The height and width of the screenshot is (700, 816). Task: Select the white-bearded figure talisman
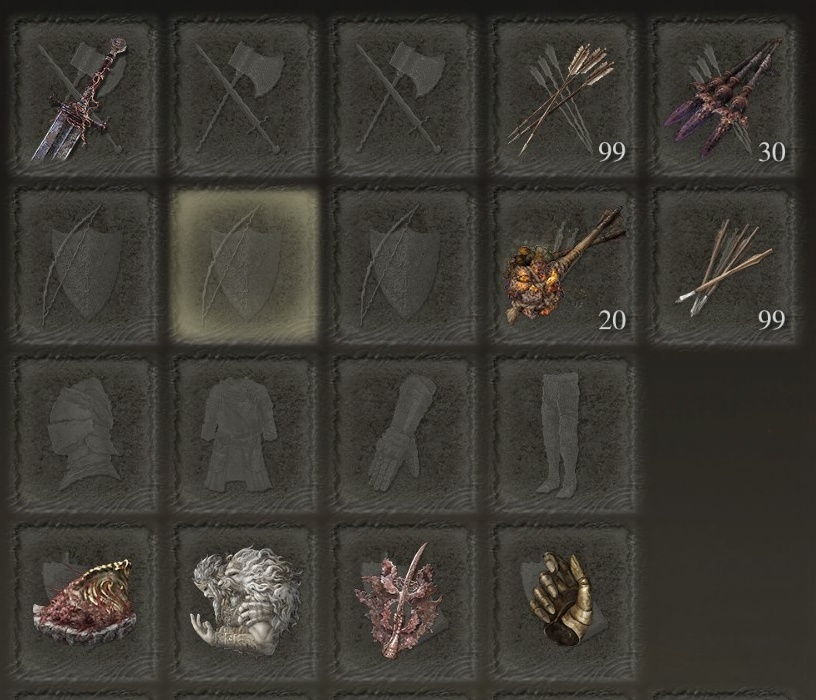tap(245, 602)
